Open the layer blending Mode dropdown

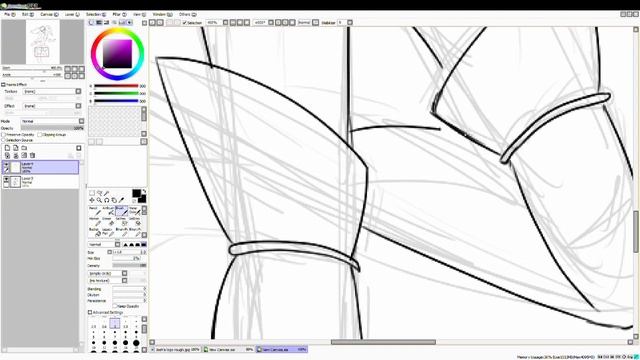coord(81,121)
